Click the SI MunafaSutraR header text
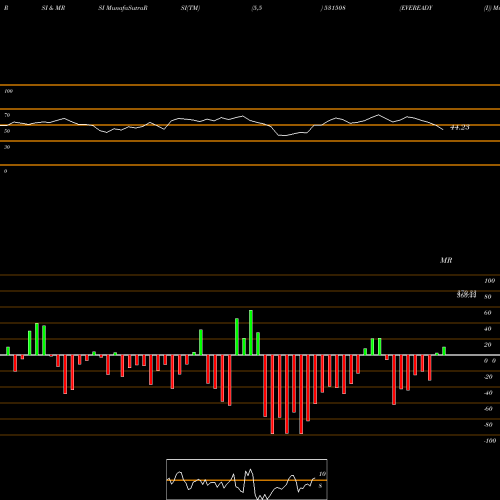This screenshot has width=500, height=500. (x=123, y=8)
